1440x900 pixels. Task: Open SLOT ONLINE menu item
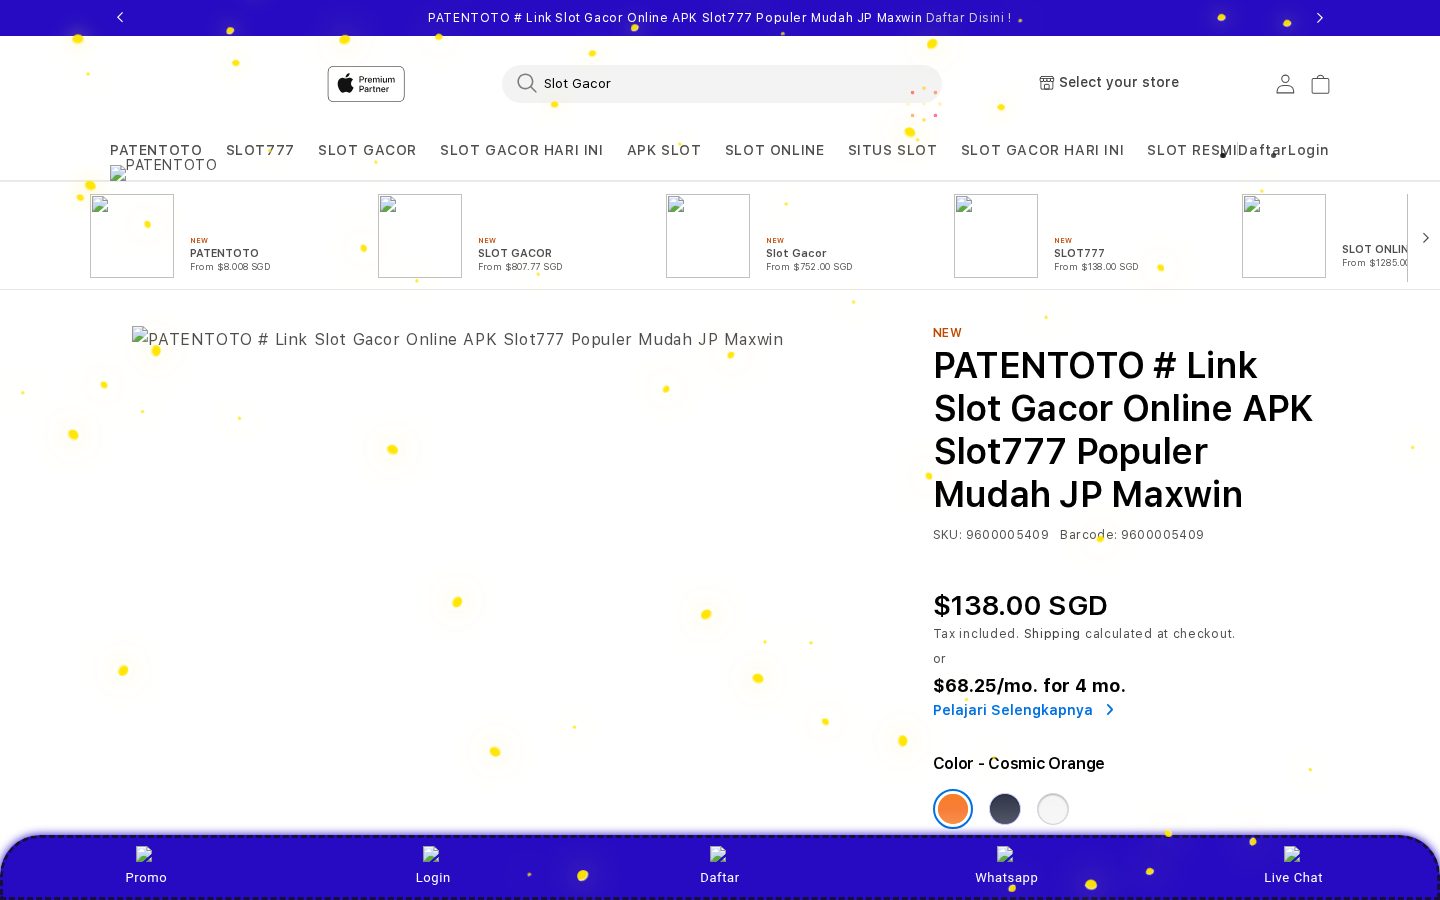coord(774,150)
